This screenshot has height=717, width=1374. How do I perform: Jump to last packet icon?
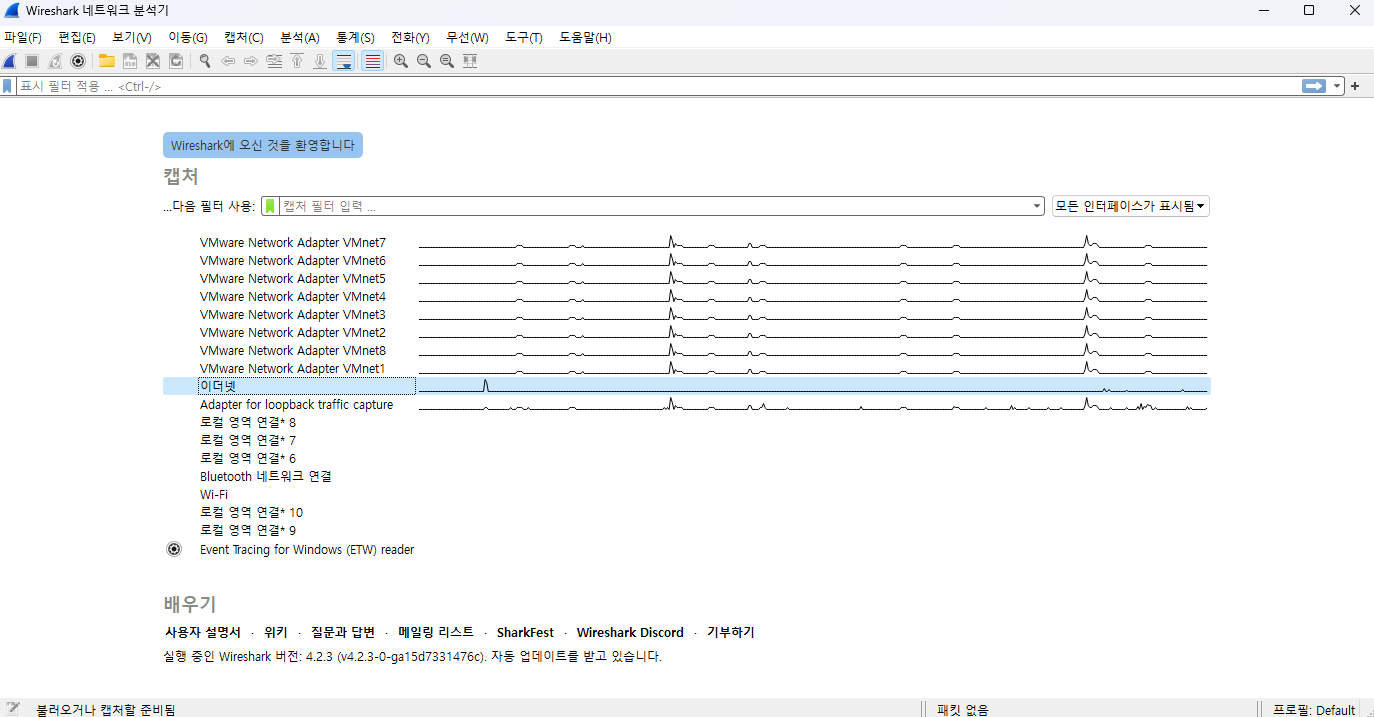320,61
